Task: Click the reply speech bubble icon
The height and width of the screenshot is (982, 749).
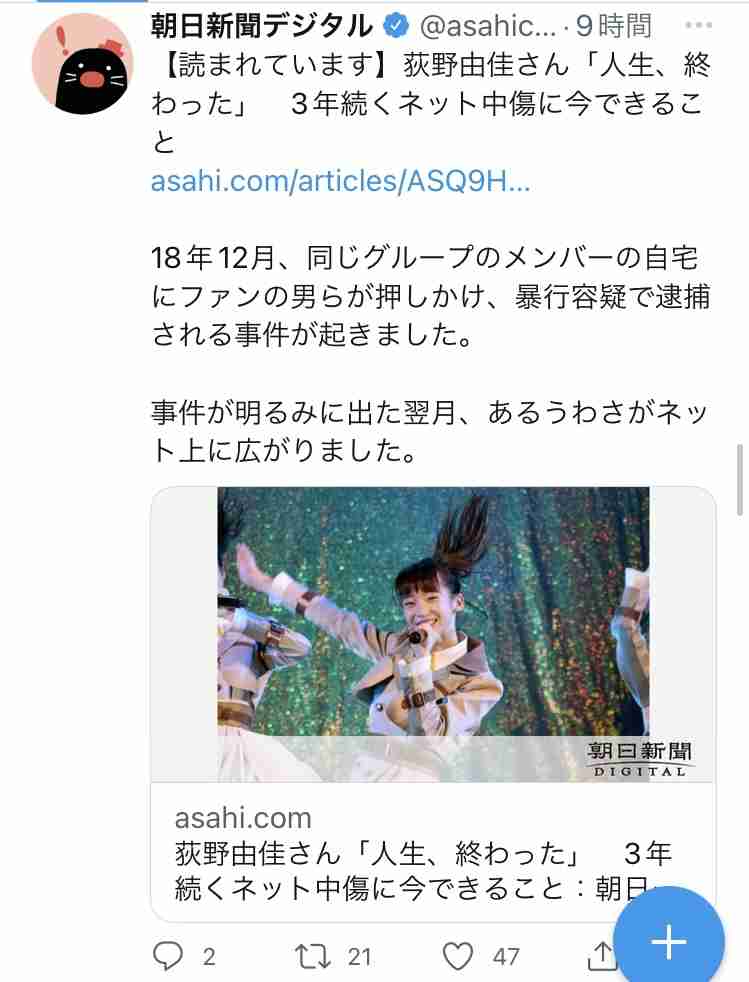Action: 168,956
